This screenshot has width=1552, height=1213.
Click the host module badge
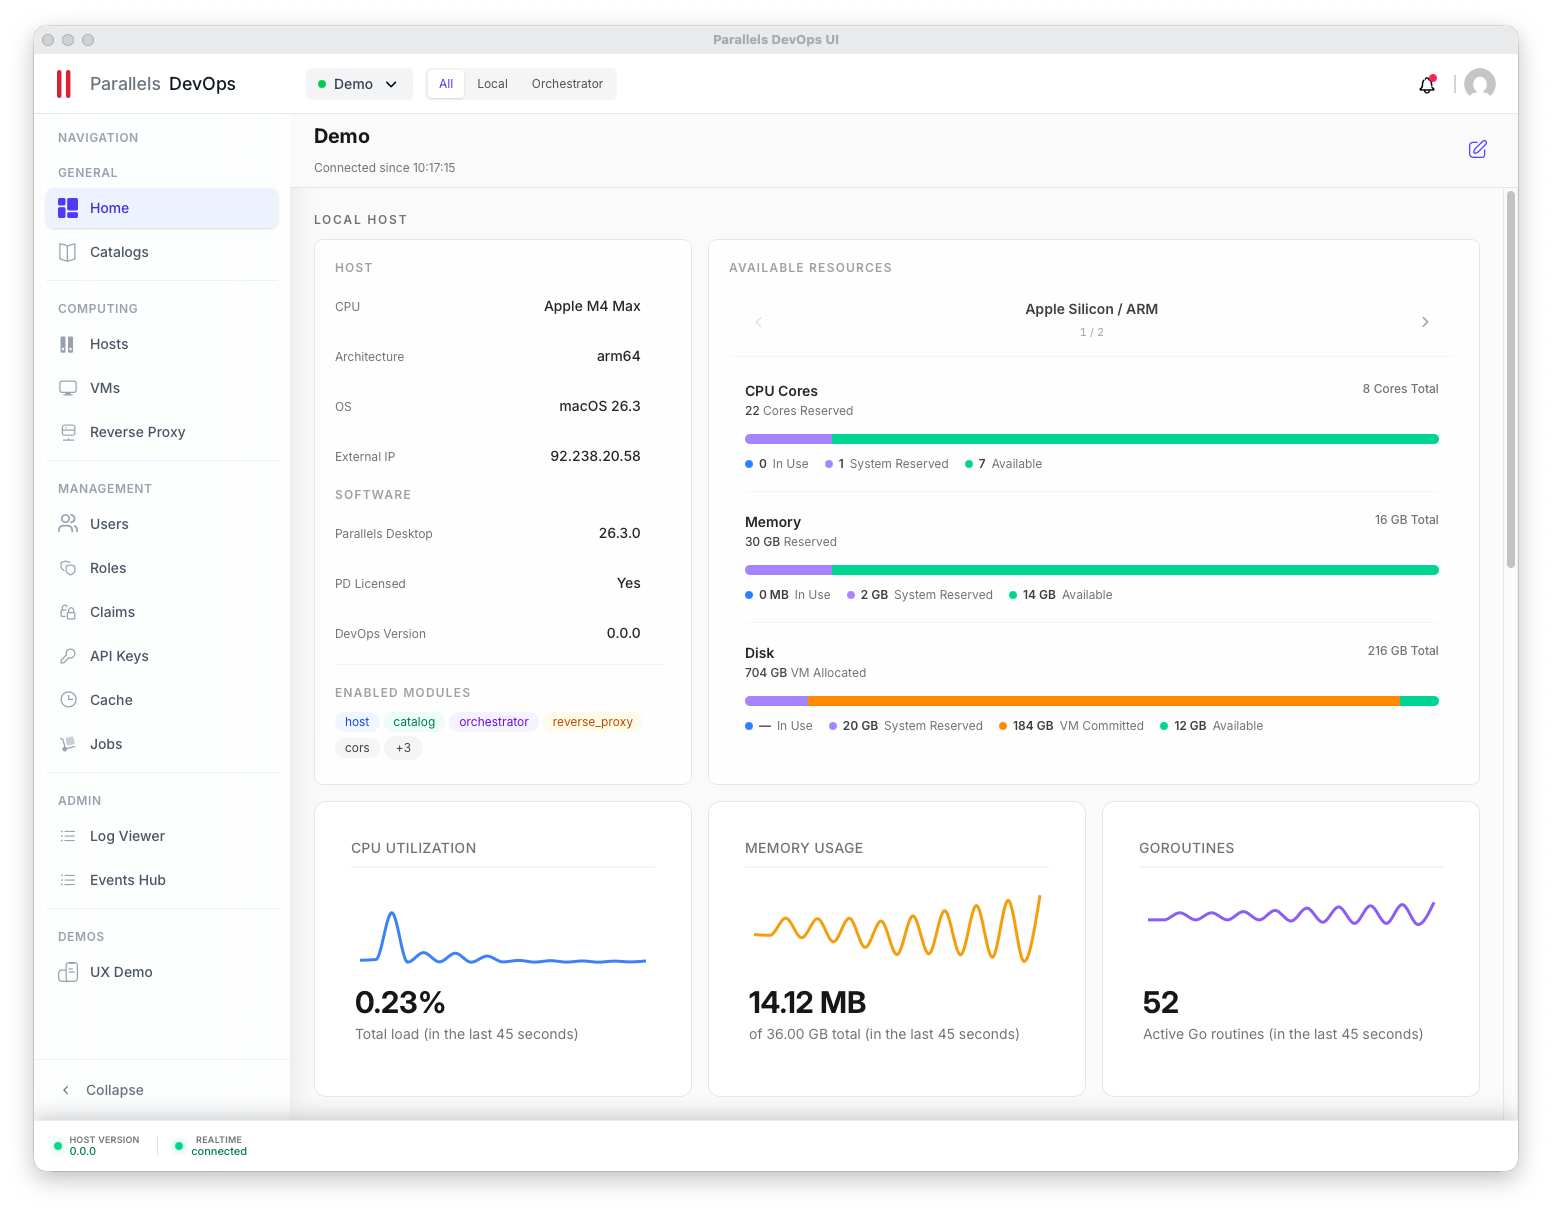click(357, 722)
